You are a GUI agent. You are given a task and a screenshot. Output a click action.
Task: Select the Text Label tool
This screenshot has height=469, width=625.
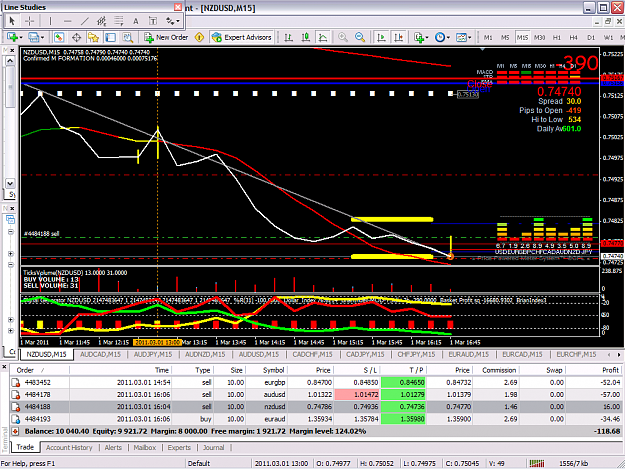coord(153,21)
